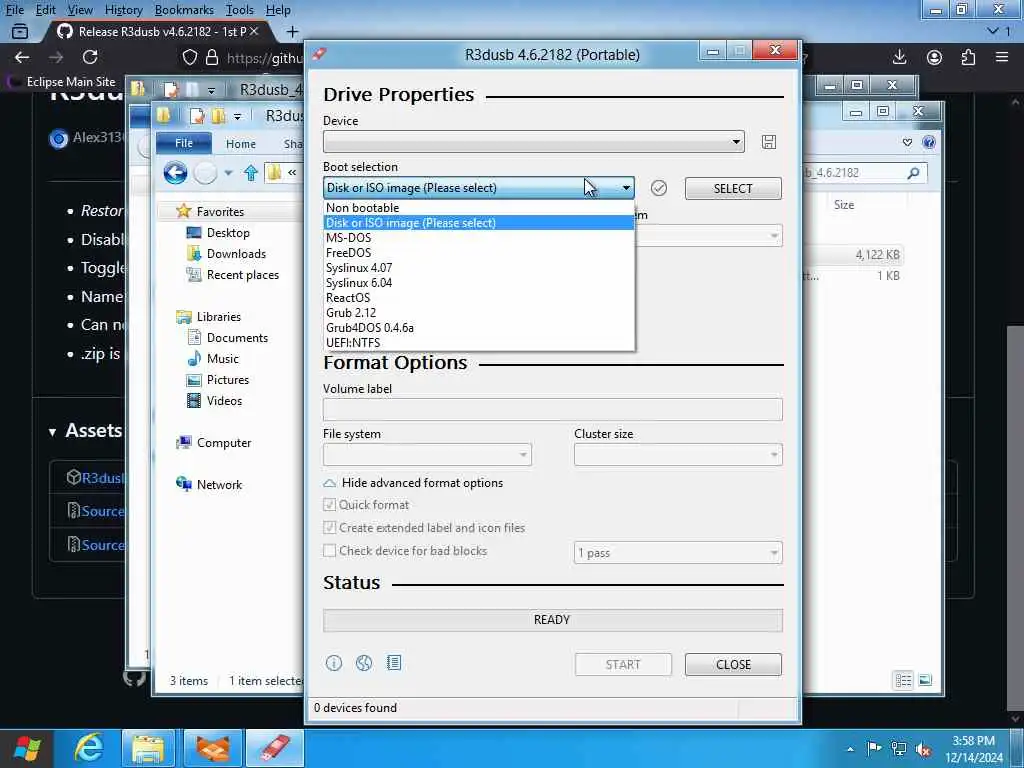Image resolution: width=1024 pixels, height=768 pixels.
Task: Switch Explorer to details view icon
Action: [903, 681]
